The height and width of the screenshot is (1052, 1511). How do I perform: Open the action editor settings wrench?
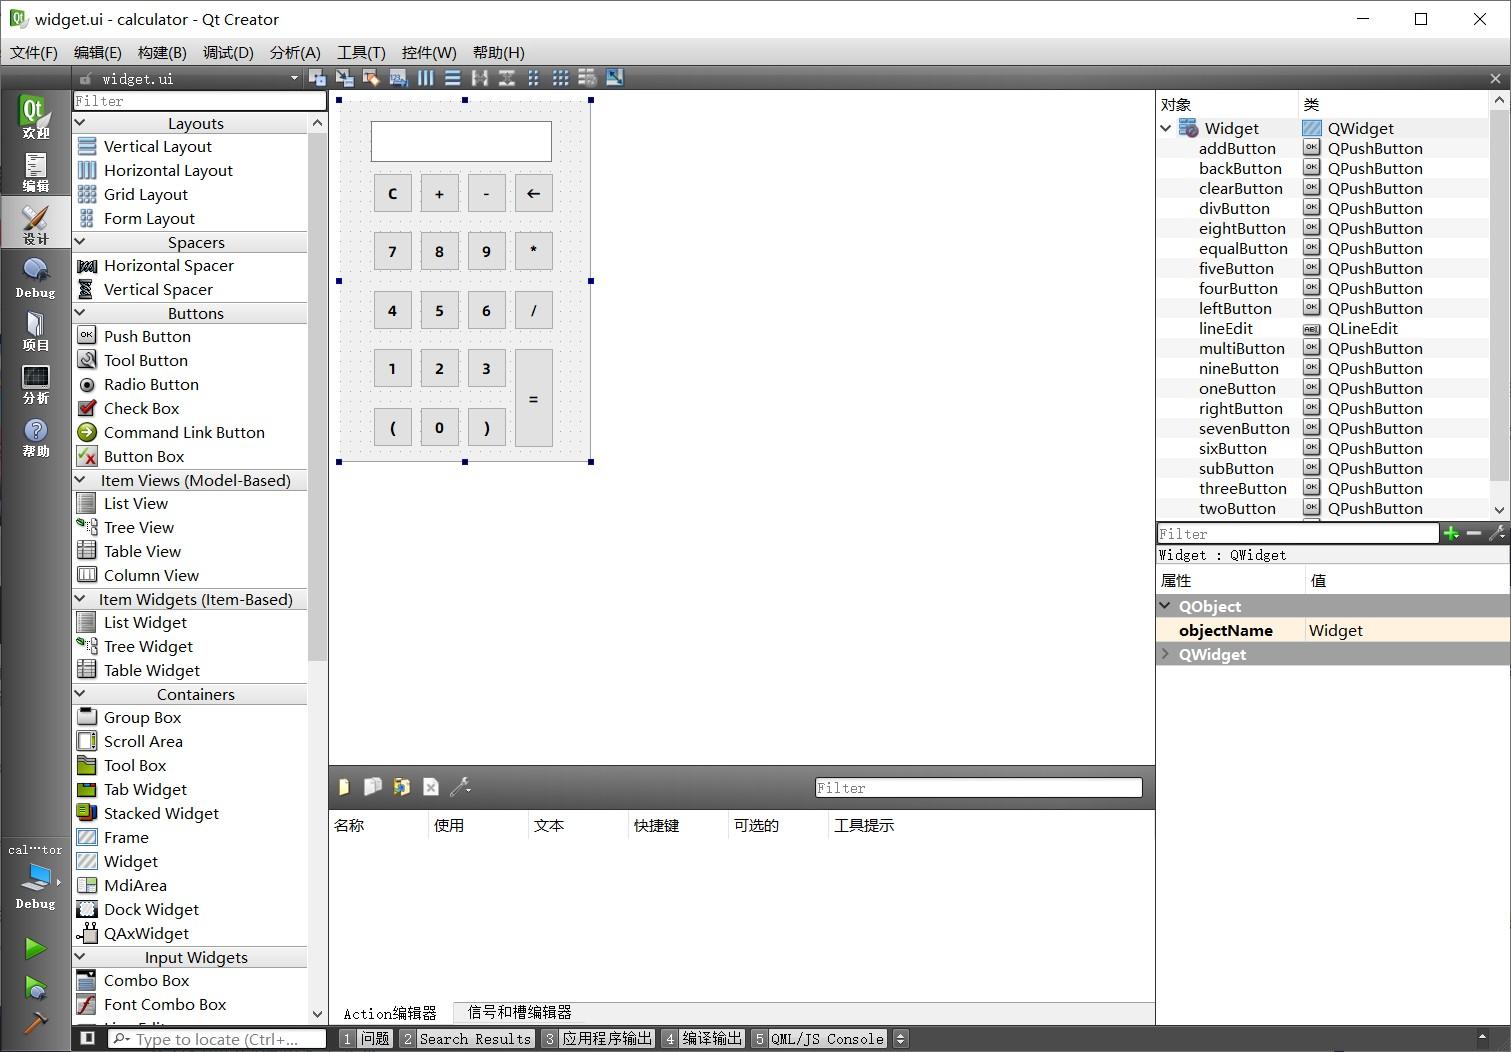[x=459, y=787]
